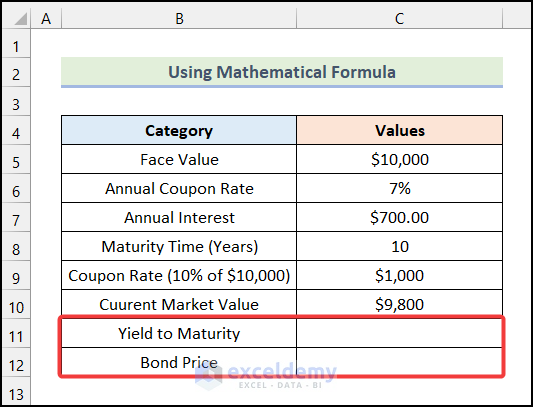Select row 13 header
This screenshot has width=533, height=407.
coord(16,394)
